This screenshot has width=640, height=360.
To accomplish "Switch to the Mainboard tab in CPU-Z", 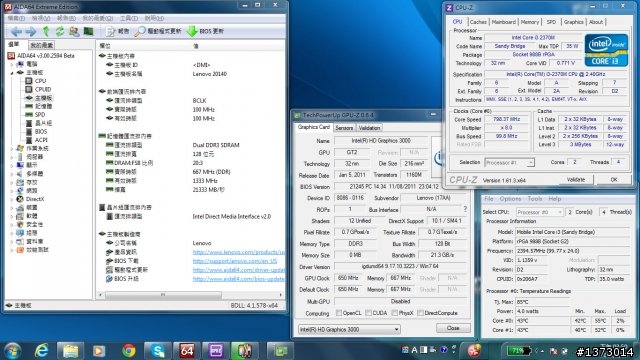I will [x=503, y=22].
